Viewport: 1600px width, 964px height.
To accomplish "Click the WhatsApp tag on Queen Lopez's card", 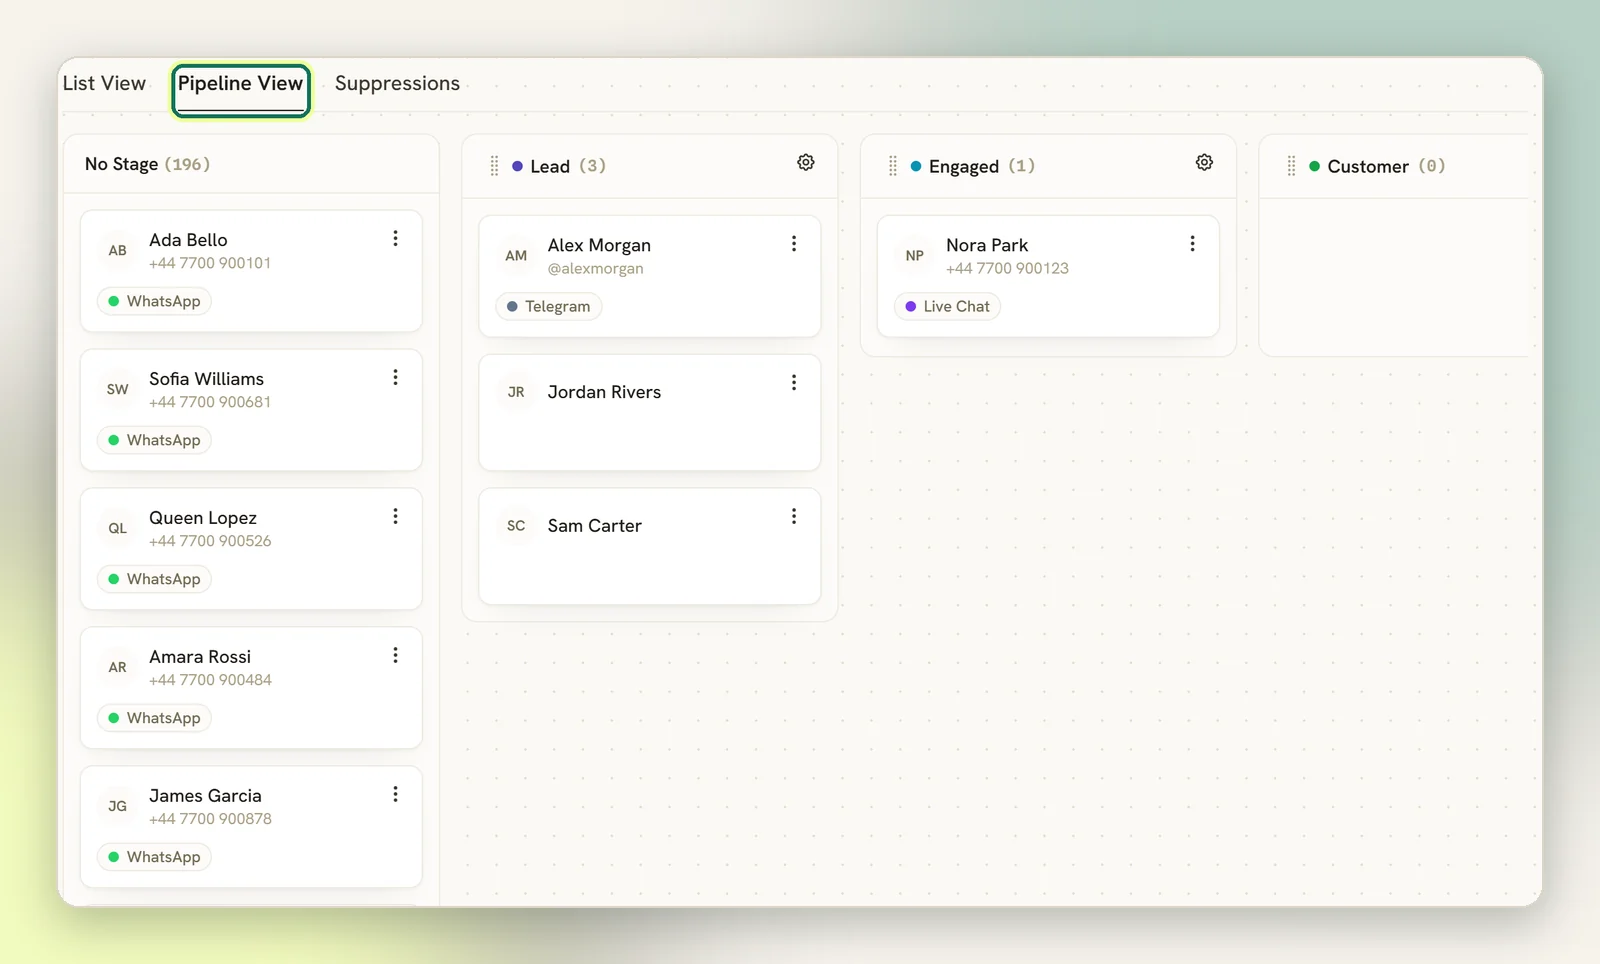I will pos(154,579).
